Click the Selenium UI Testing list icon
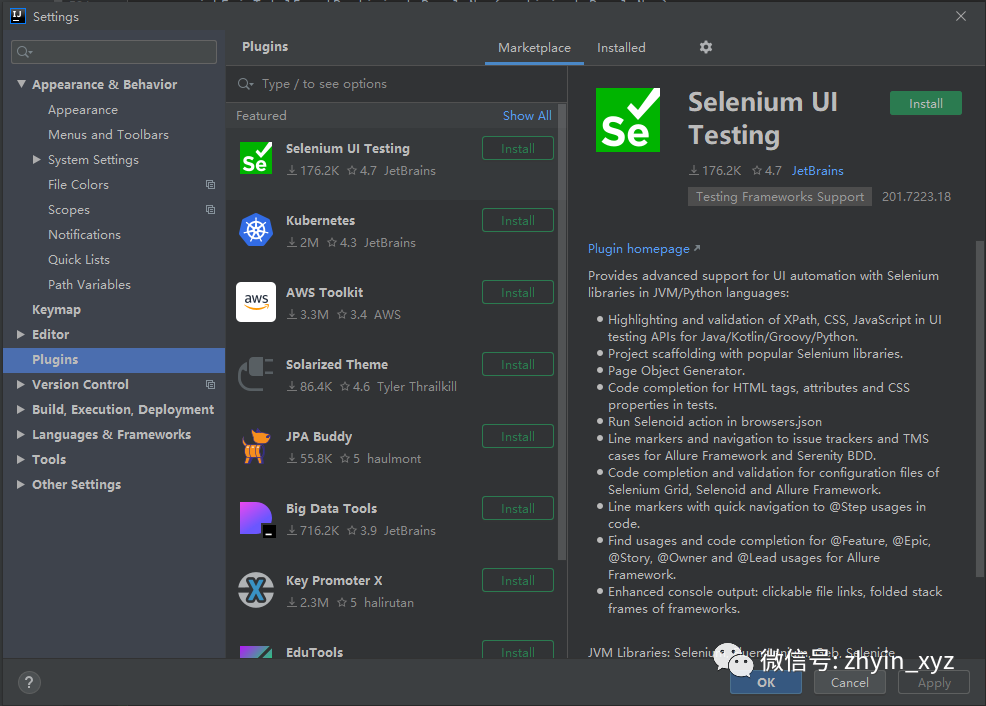 click(256, 158)
